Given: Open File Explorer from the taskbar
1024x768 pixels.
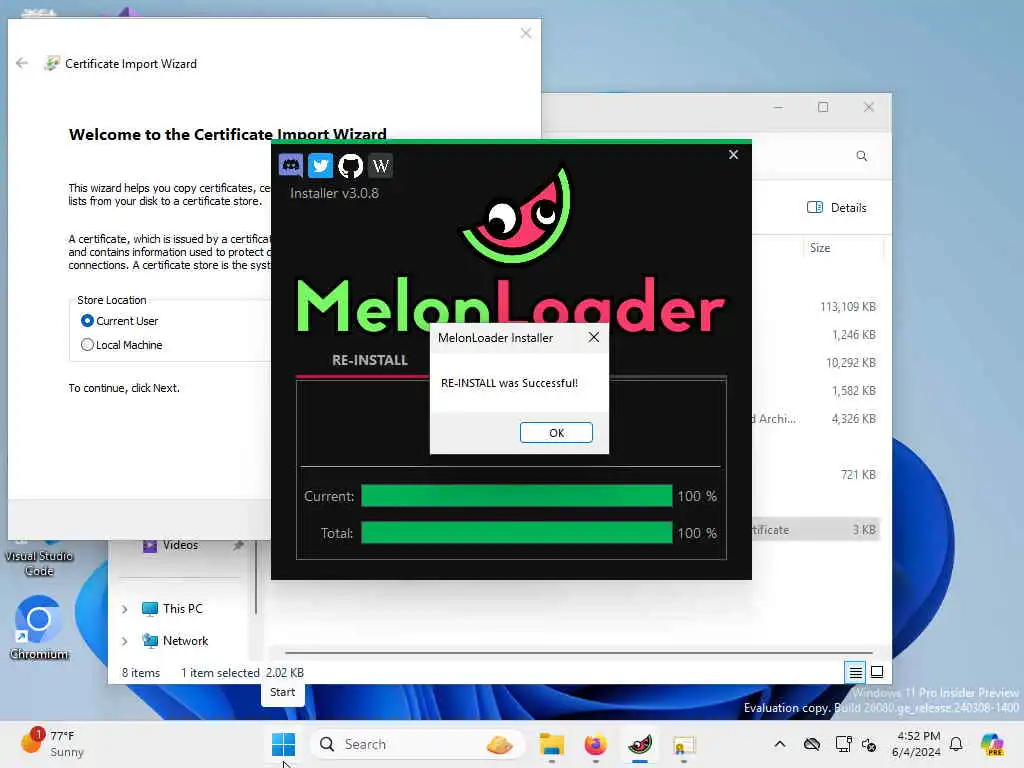Looking at the screenshot, I should 552,744.
